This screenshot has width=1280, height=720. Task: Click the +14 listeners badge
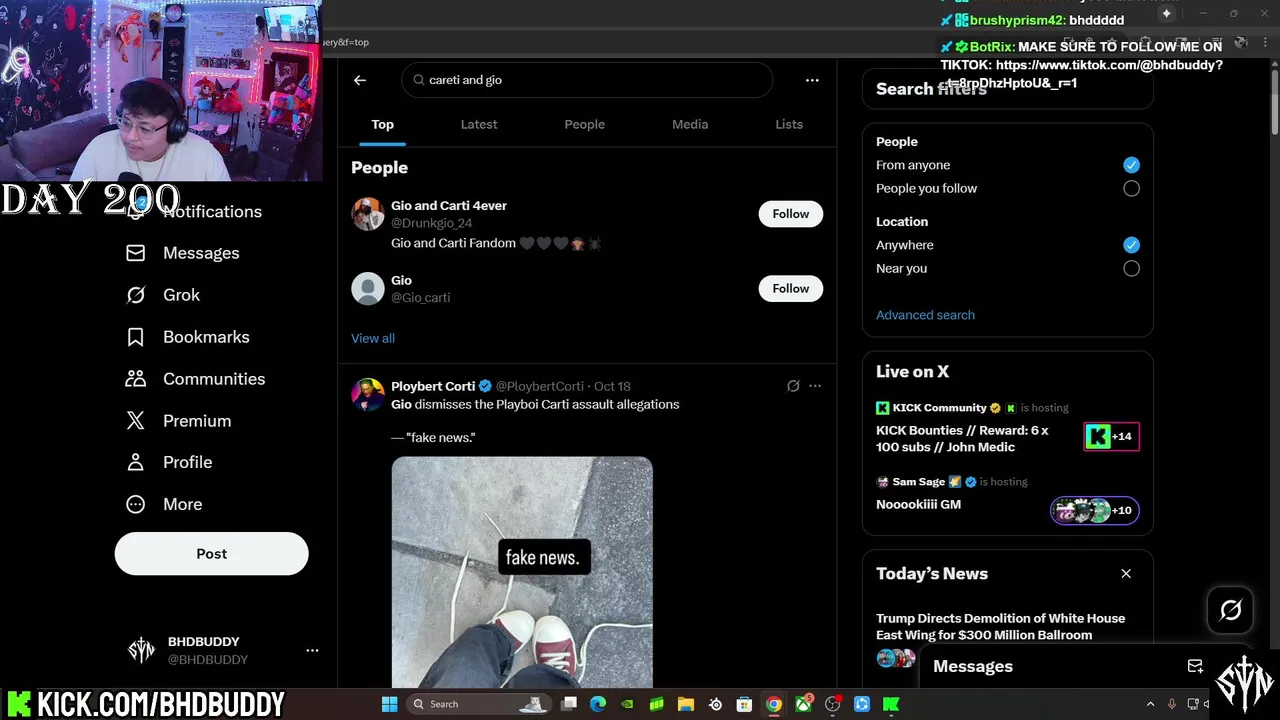(1112, 437)
